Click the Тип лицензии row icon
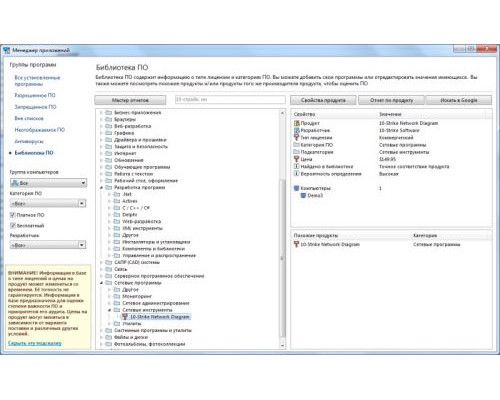The image size is (500, 400). pyautogui.click(x=296, y=137)
